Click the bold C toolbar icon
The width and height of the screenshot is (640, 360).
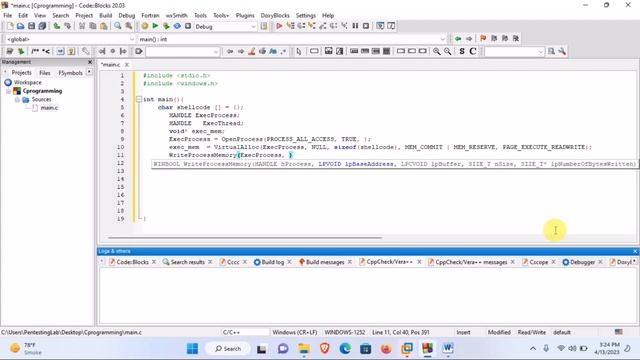tap(473, 51)
